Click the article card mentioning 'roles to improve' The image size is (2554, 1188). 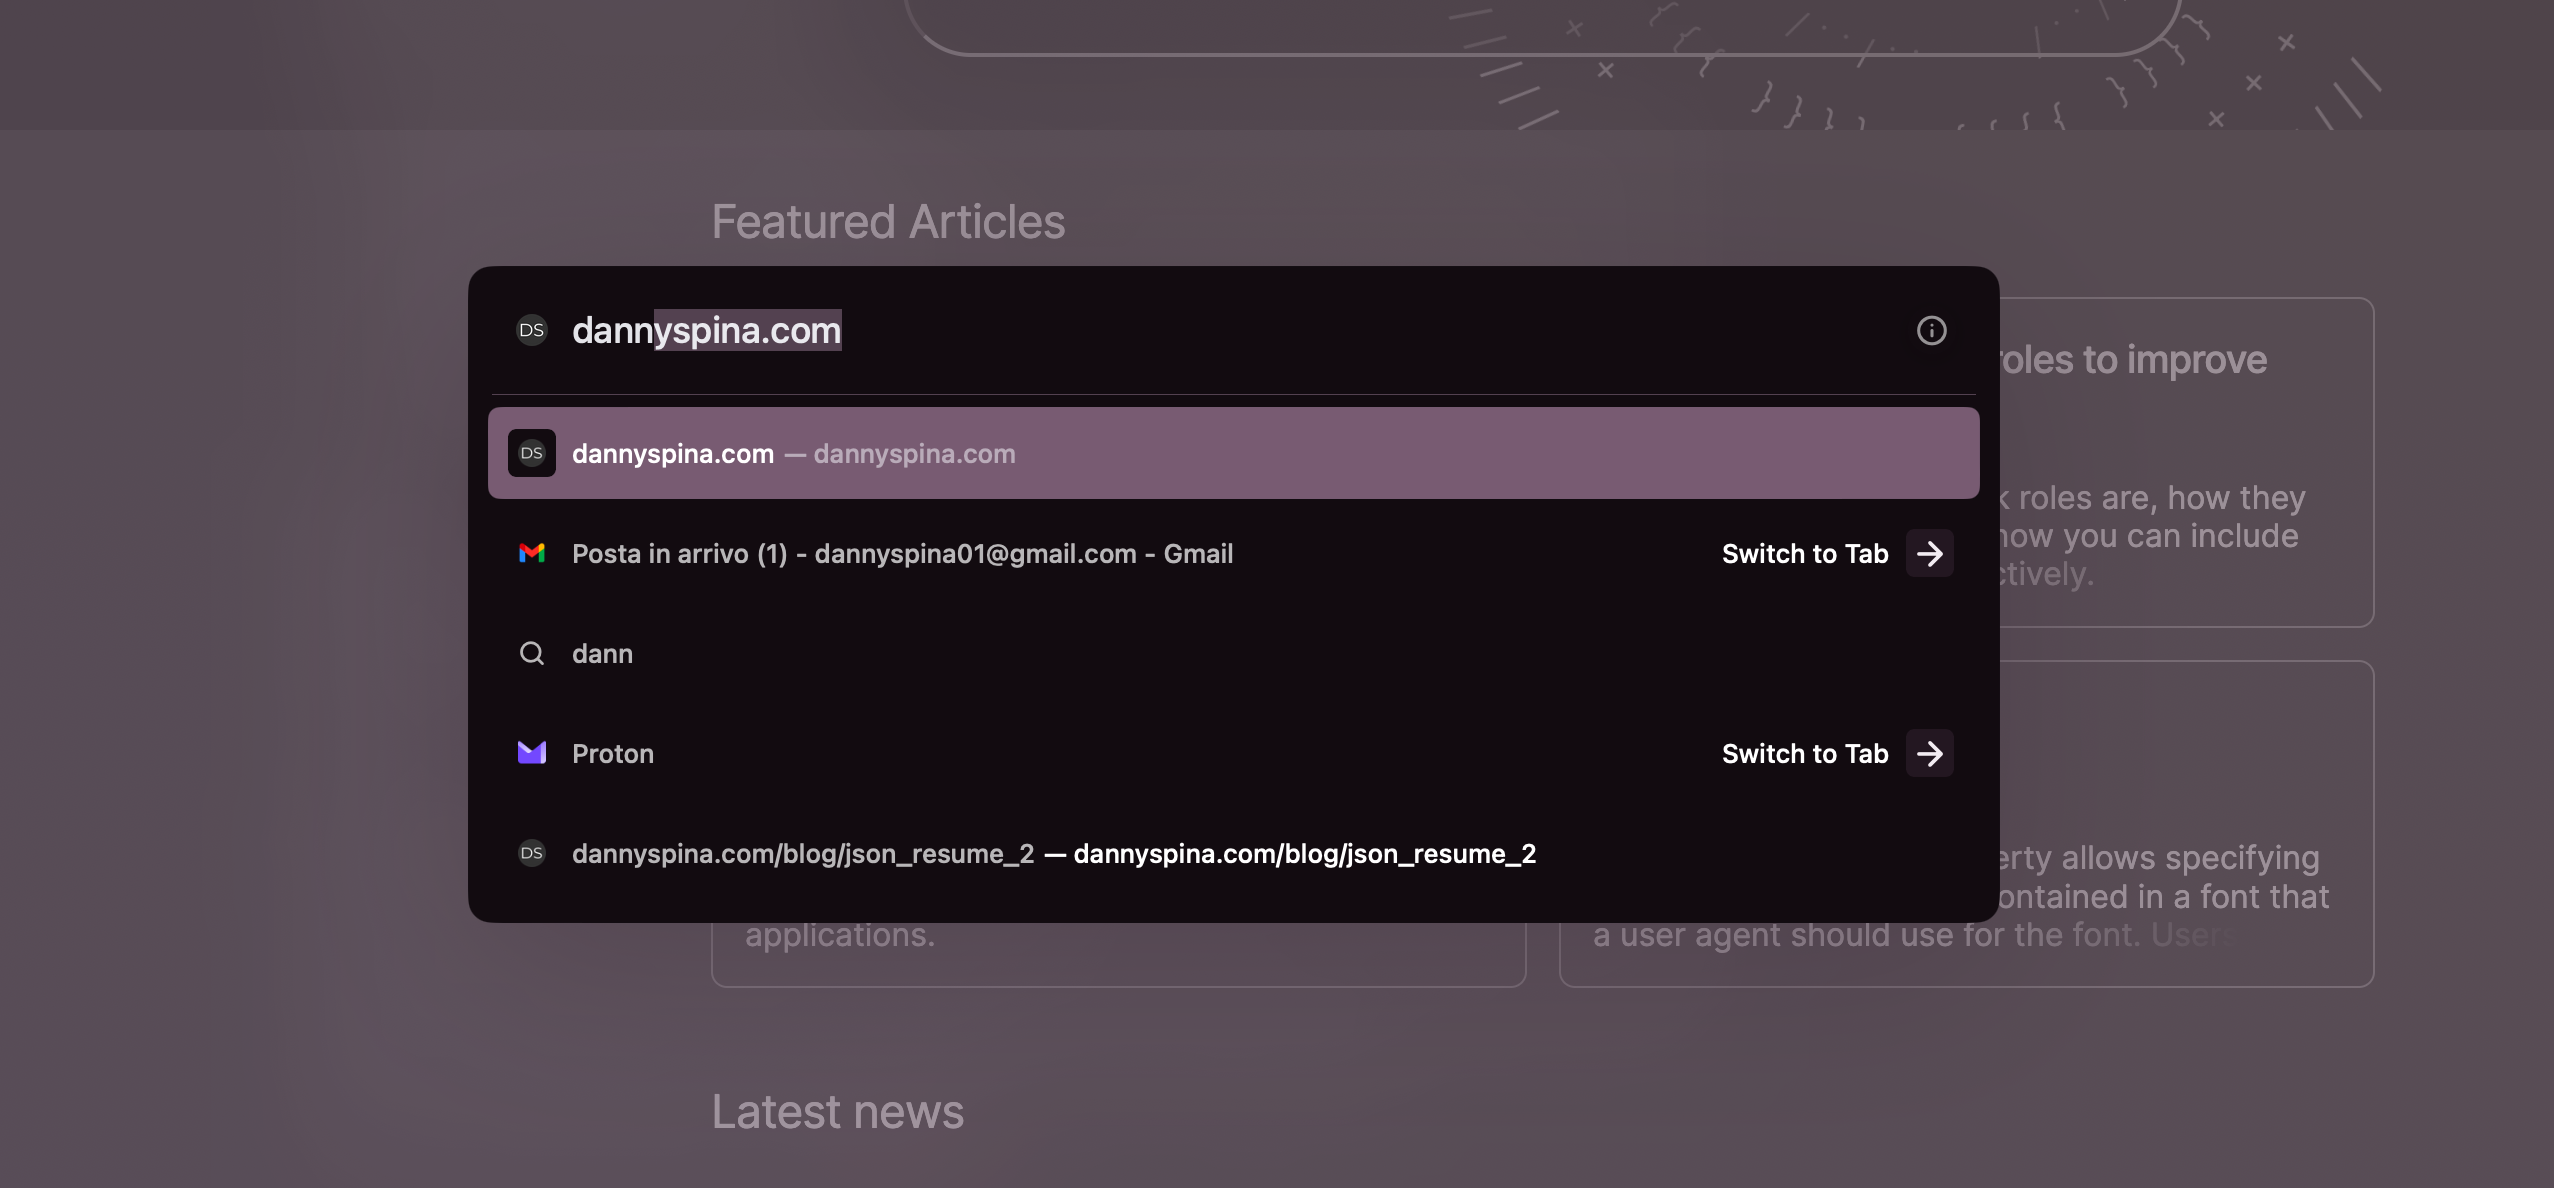pyautogui.click(x=2185, y=462)
